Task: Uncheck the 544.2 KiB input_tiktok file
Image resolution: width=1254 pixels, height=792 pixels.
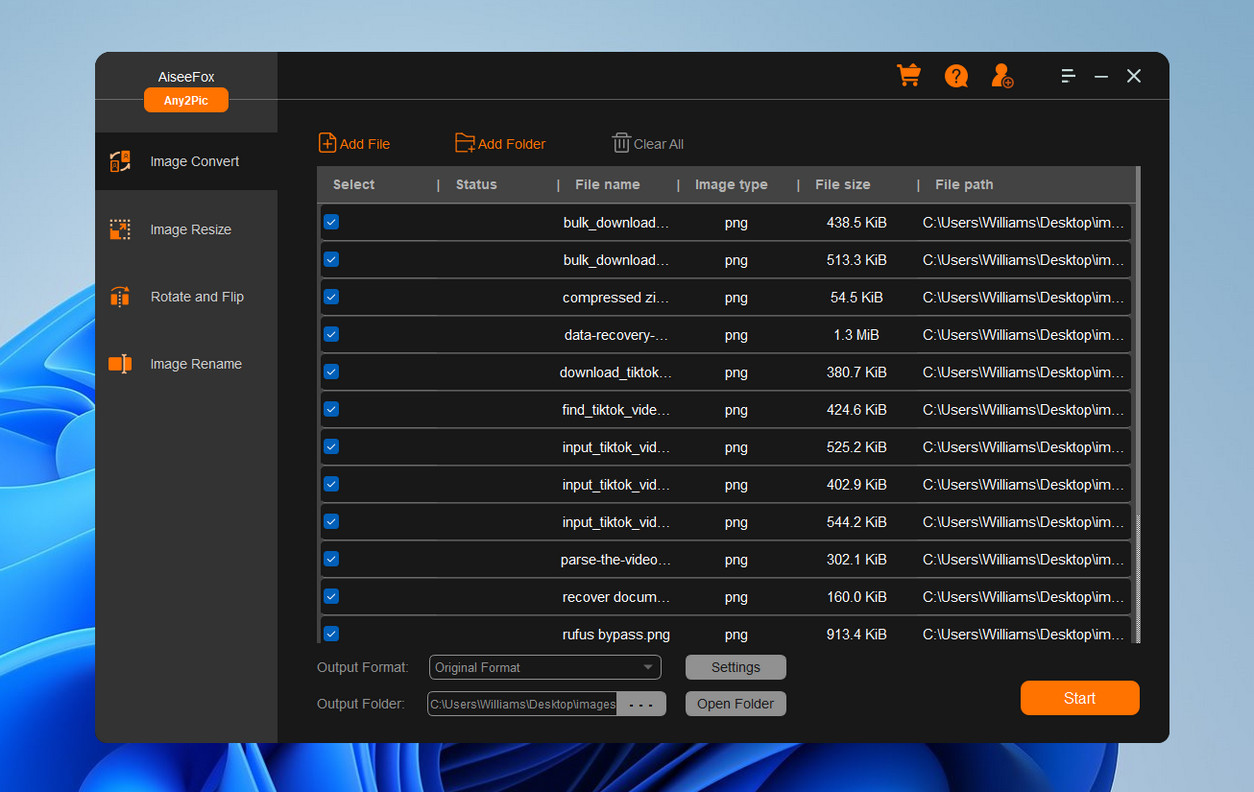Action: [331, 521]
